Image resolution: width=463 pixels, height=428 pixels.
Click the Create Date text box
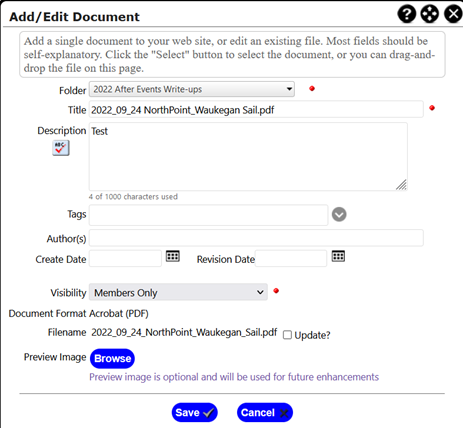pyautogui.click(x=125, y=258)
